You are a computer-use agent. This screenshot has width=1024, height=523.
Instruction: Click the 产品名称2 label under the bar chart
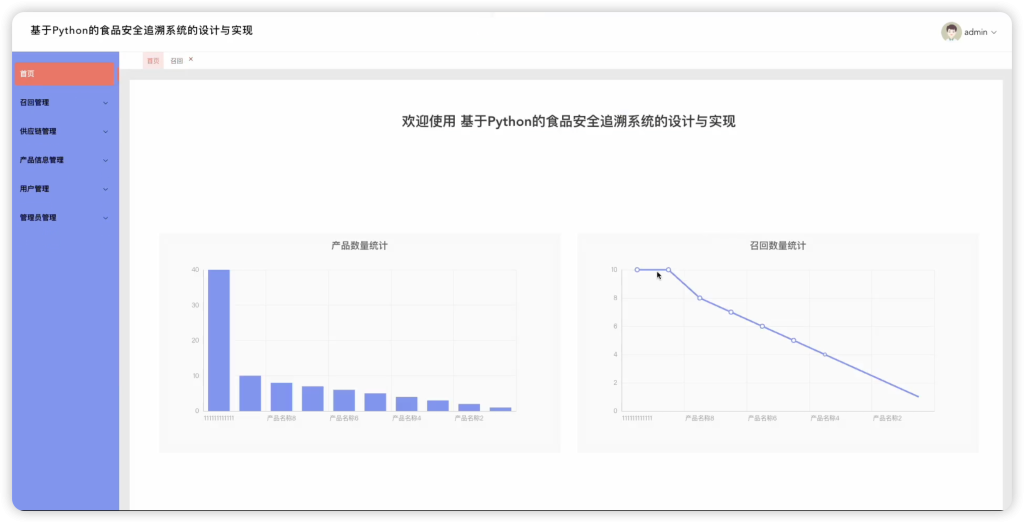(469, 418)
